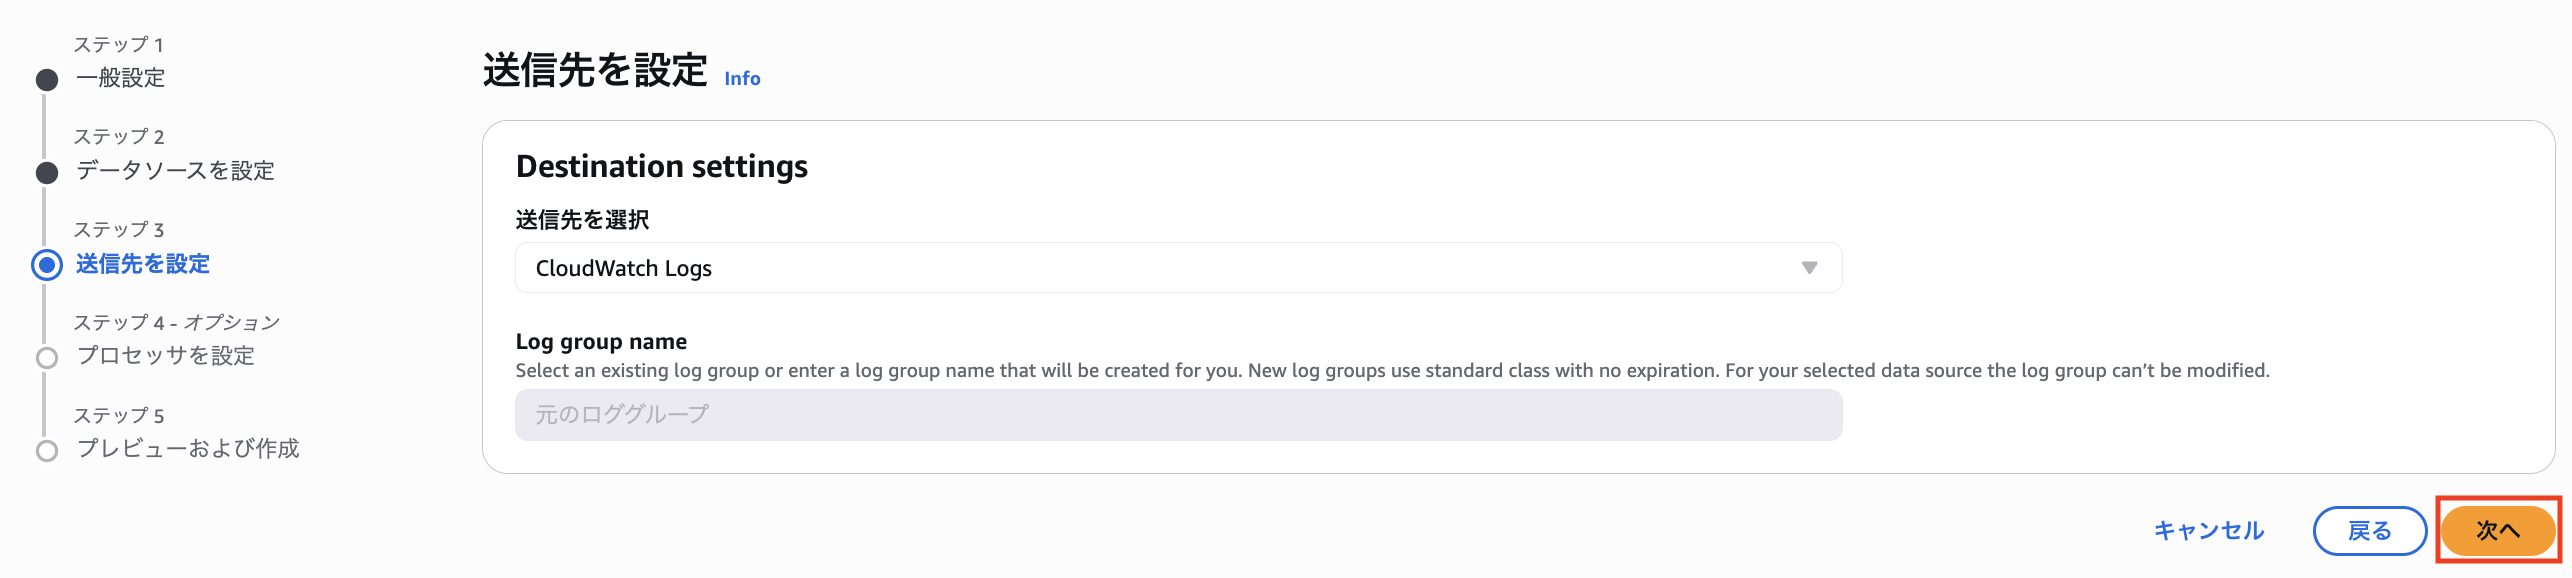2572x578 pixels.
Task: Go to データソースを設定 step
Action: [x=175, y=171]
